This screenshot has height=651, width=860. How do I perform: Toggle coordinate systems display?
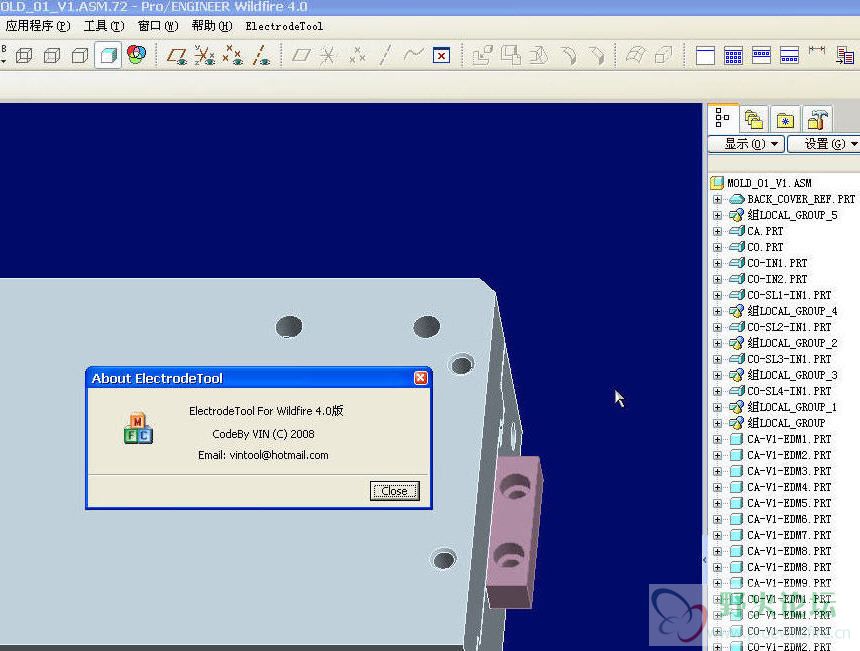tap(261, 55)
